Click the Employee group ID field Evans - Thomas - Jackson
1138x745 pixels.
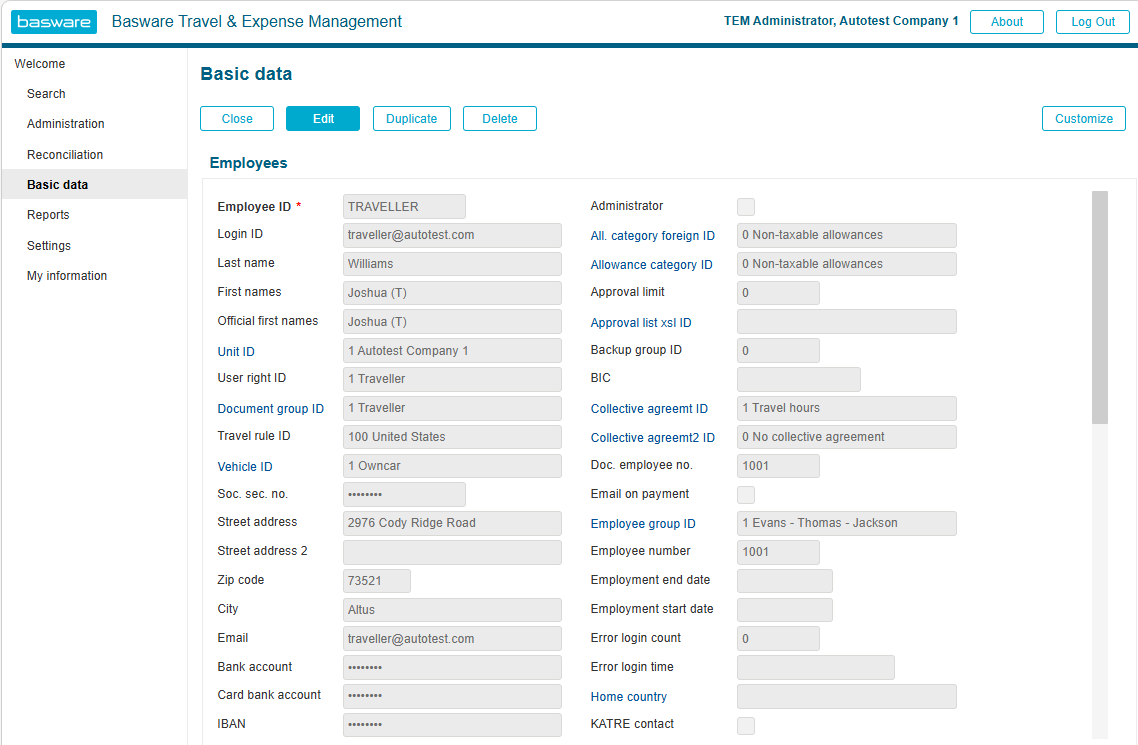pos(847,523)
